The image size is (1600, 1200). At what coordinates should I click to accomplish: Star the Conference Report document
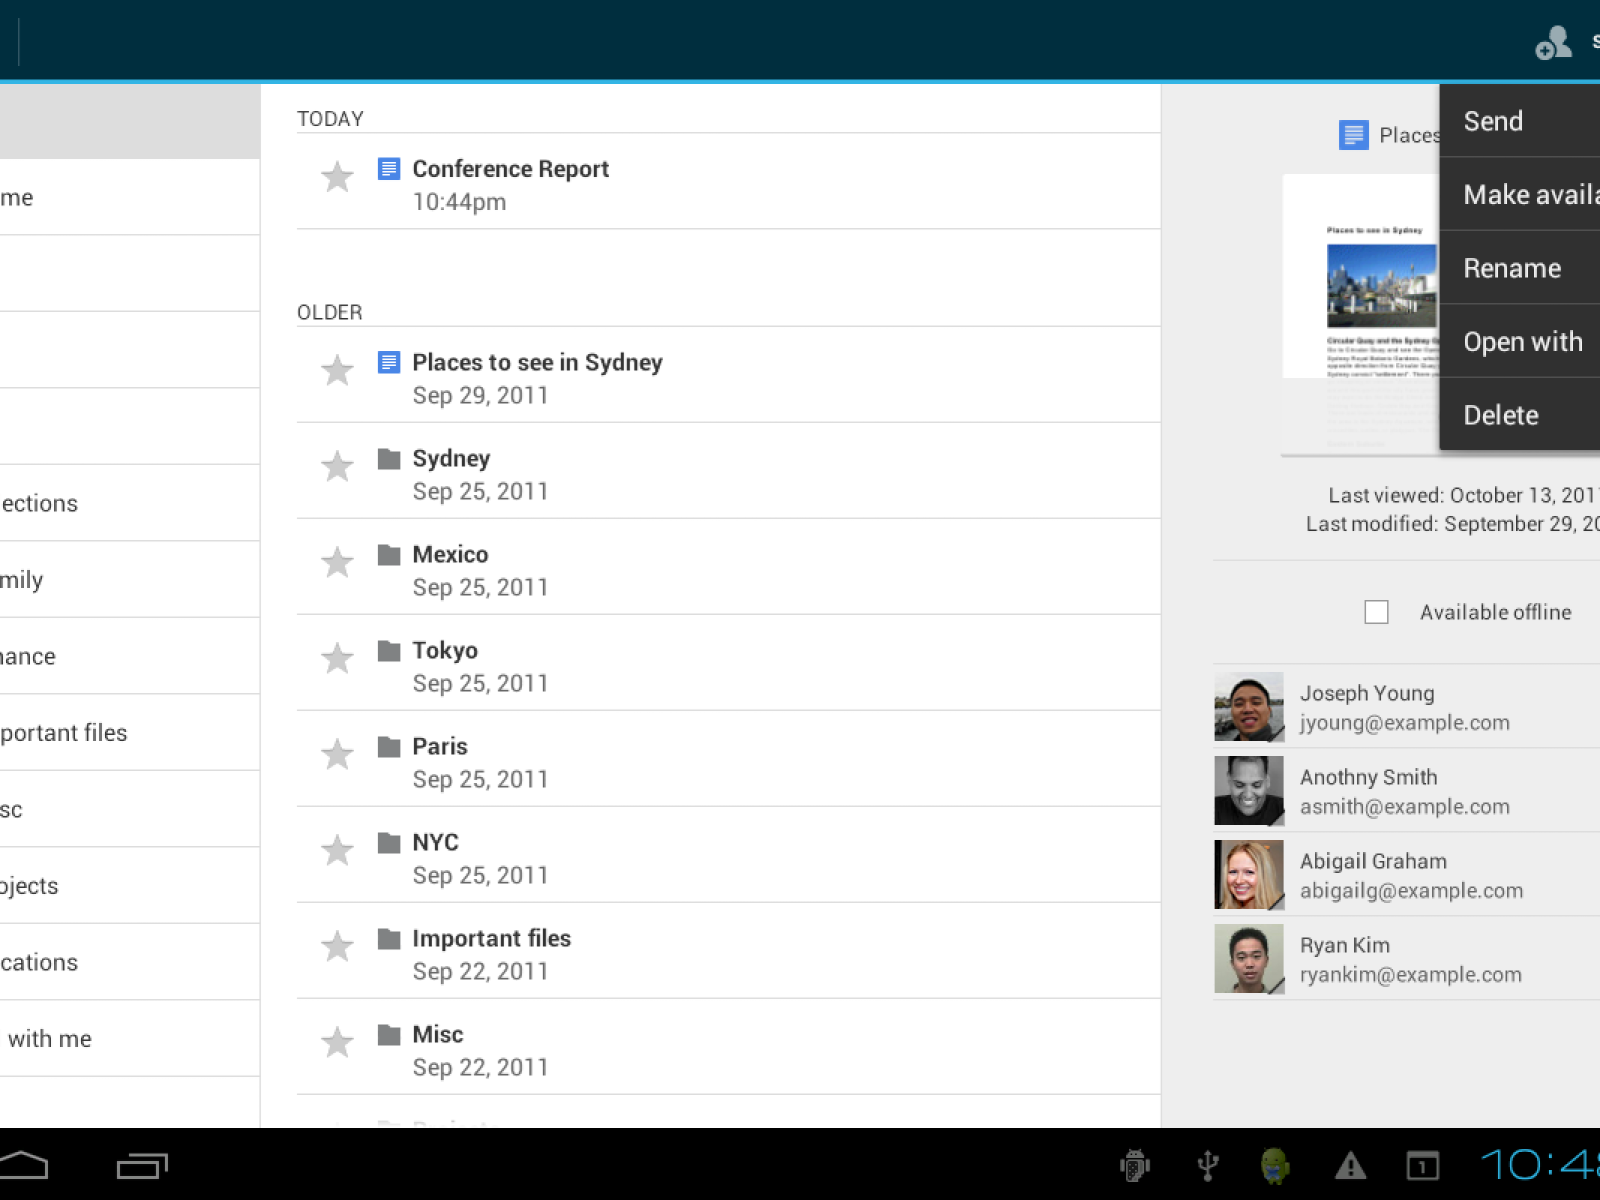pos(337,177)
